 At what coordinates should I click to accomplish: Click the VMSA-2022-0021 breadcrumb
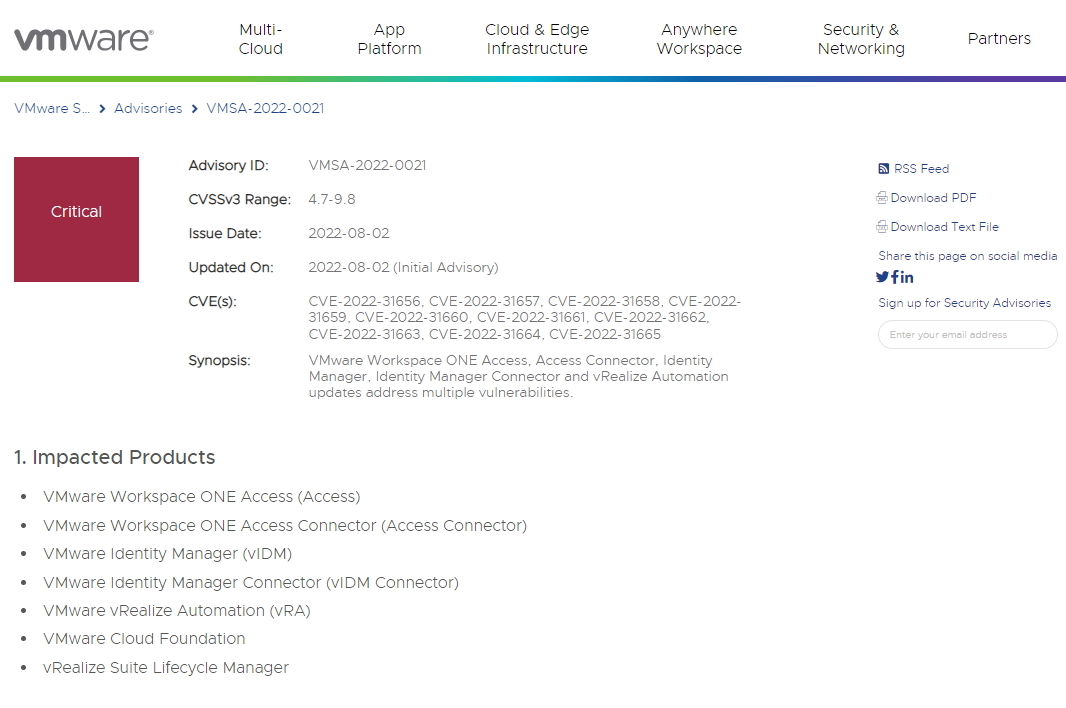coord(265,108)
